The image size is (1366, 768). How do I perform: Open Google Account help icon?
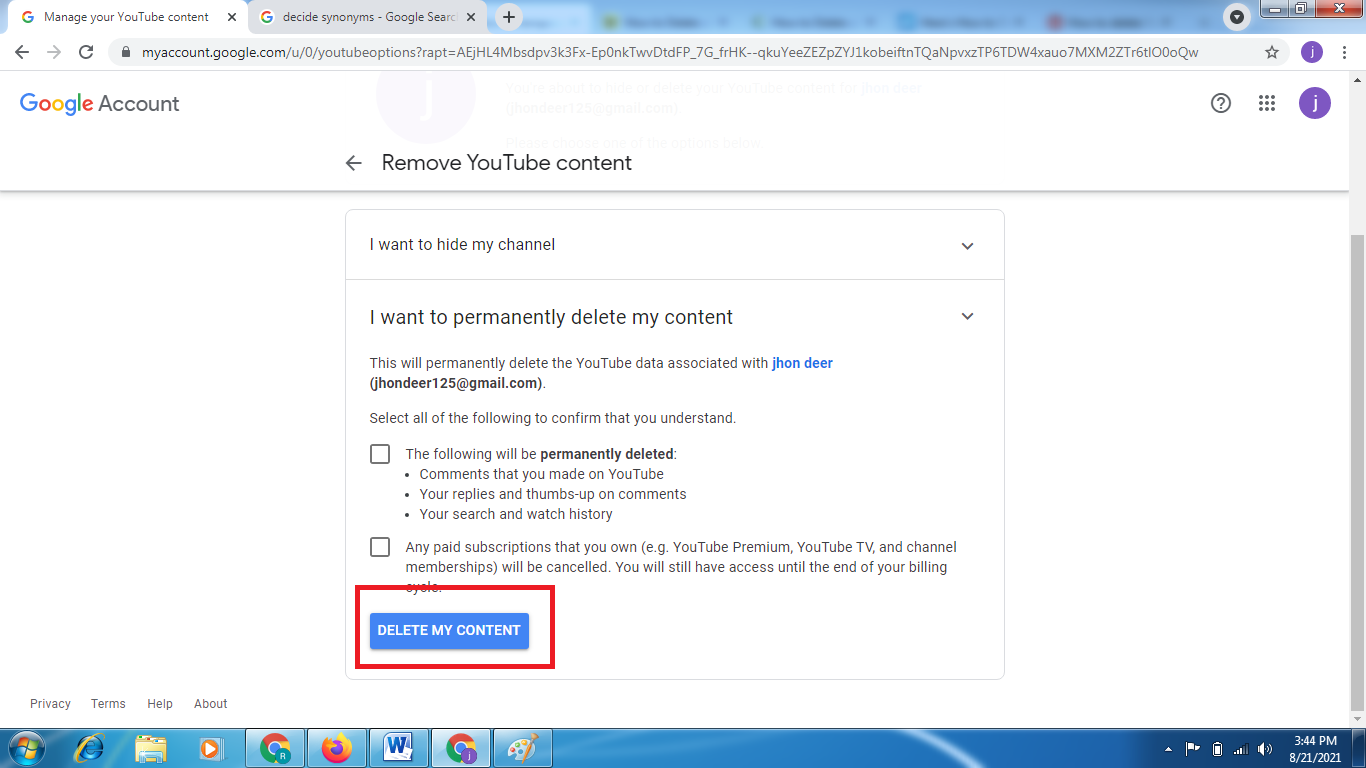click(x=1220, y=103)
